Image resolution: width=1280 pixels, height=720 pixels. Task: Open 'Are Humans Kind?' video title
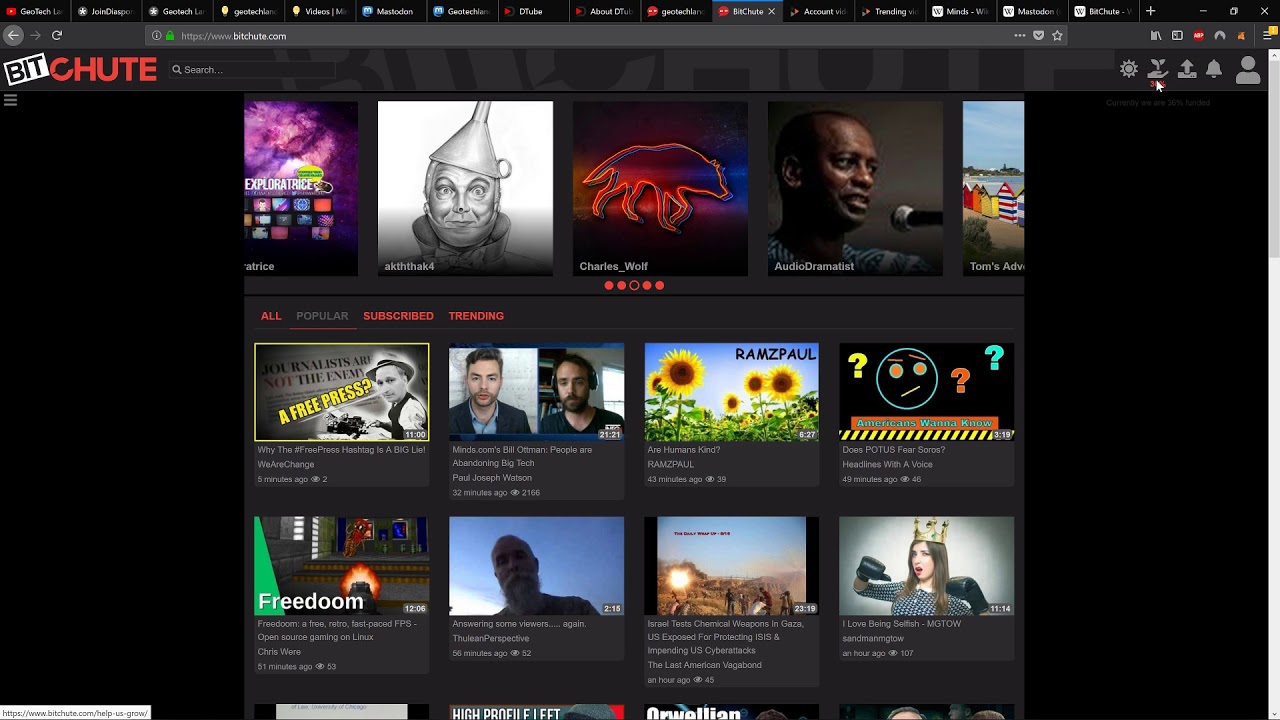tap(684, 450)
